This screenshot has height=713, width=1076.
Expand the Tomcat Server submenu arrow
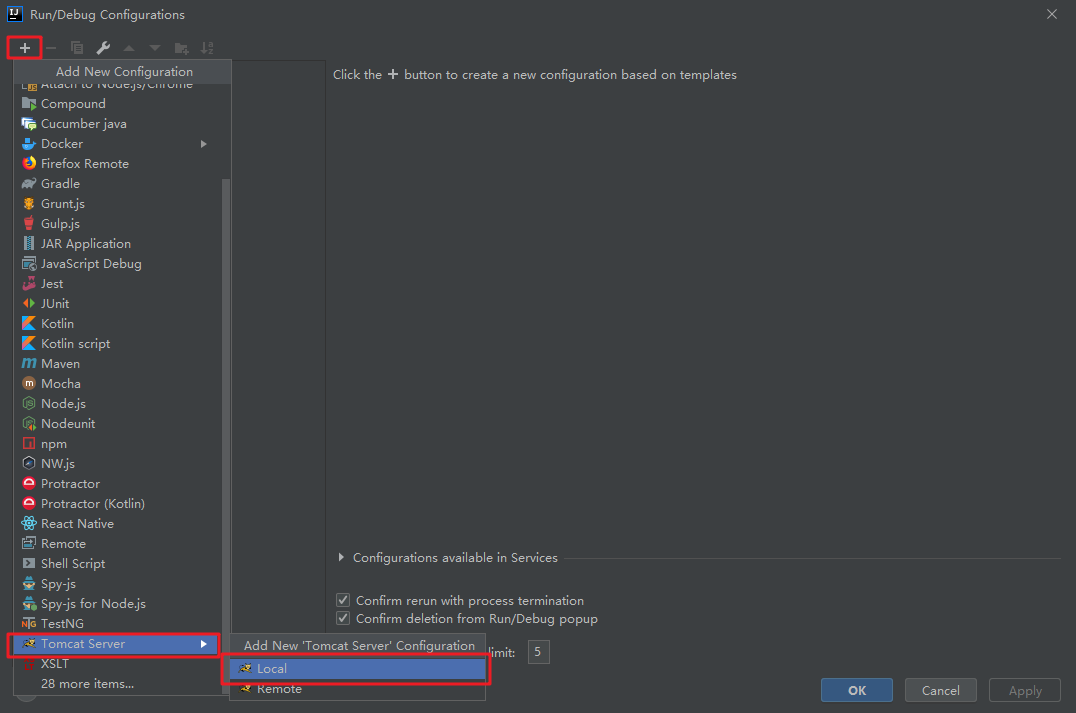click(204, 644)
